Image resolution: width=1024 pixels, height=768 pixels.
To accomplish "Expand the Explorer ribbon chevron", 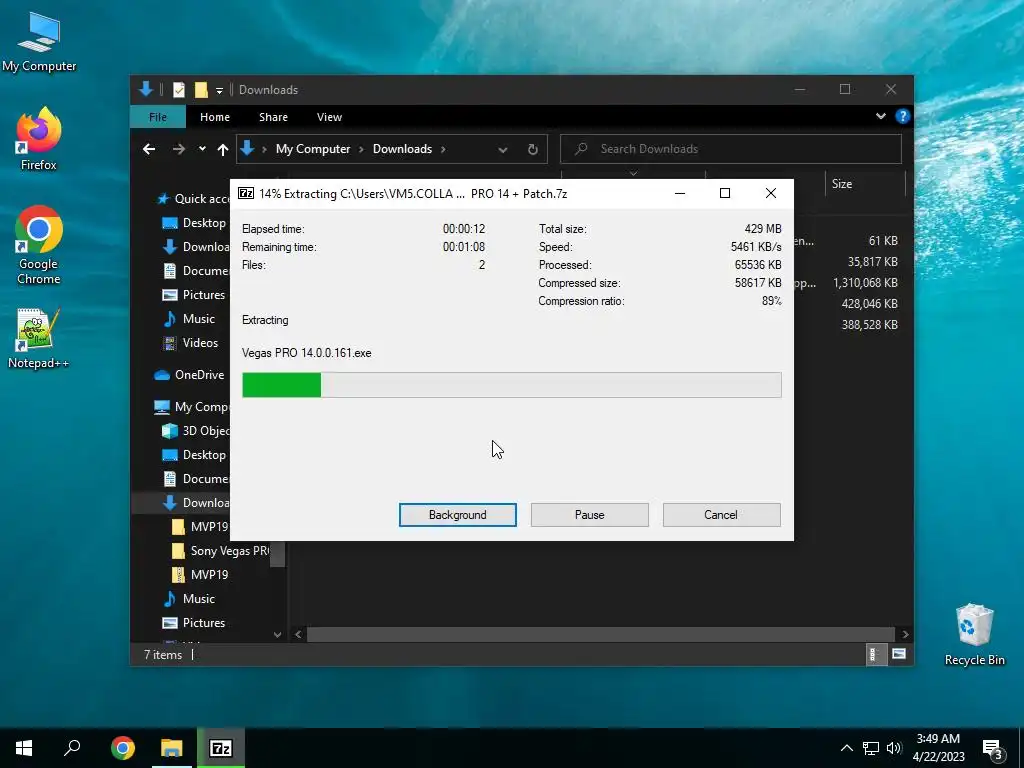I will 880,116.
